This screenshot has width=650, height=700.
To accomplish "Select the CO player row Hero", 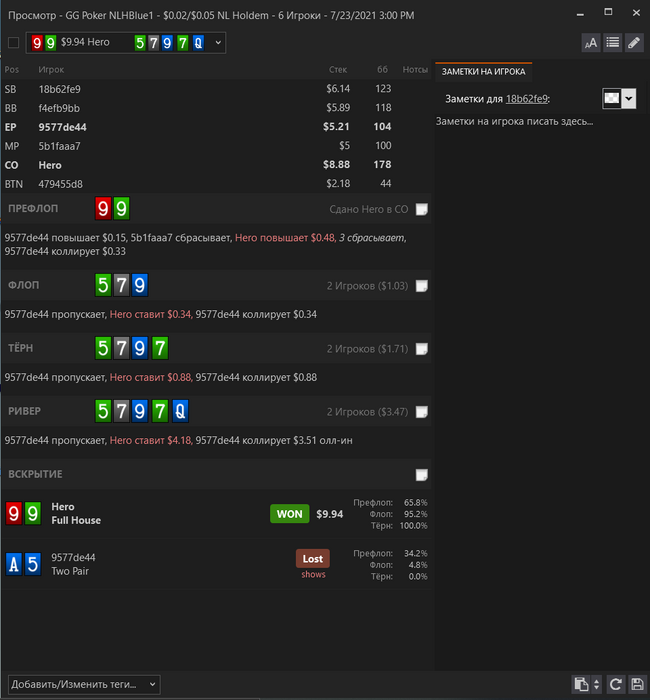I will click(x=216, y=165).
